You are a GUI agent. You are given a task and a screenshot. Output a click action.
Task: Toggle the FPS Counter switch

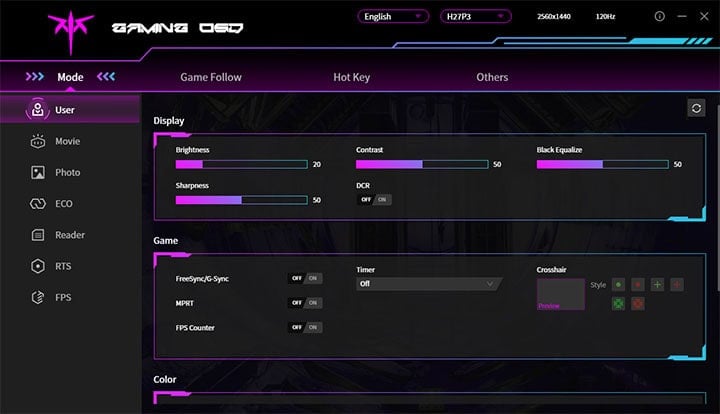pos(305,327)
